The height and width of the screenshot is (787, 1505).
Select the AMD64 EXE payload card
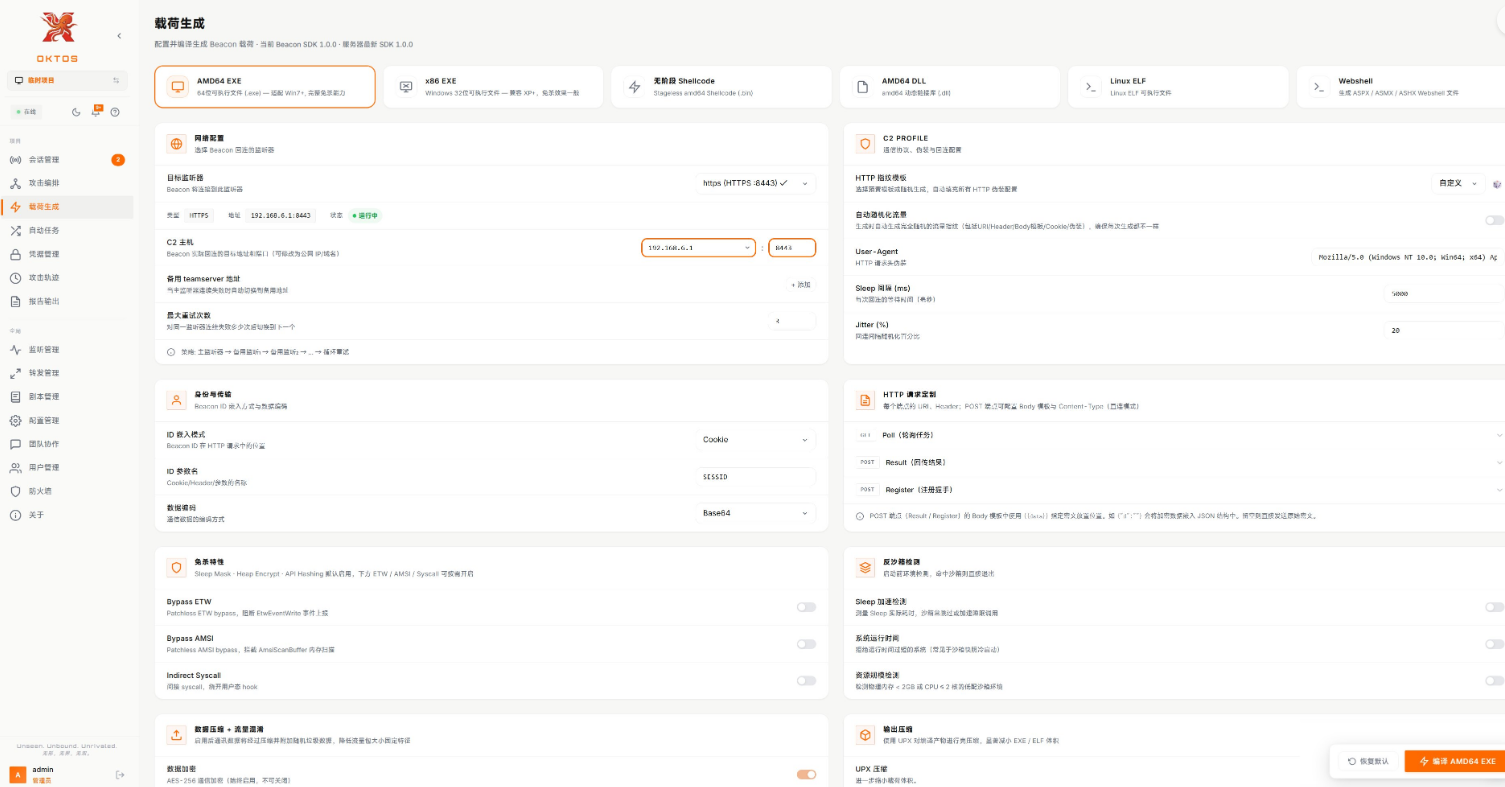click(265, 87)
